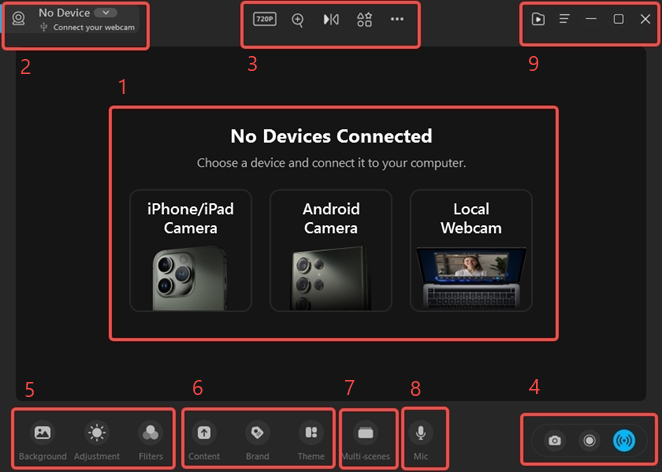Click the webcam device icon
Image resolution: width=662 pixels, height=472 pixels.
click(19, 18)
